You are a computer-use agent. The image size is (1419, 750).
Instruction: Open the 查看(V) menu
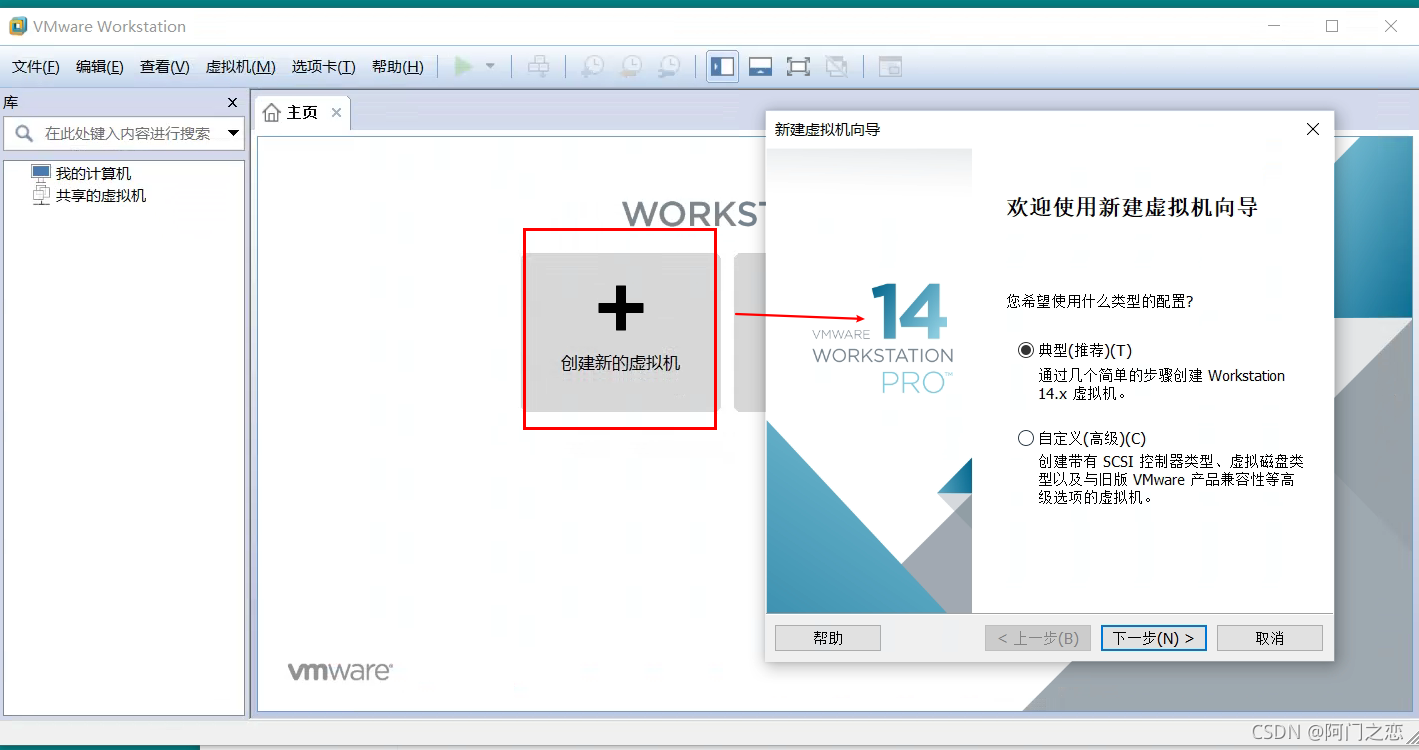click(x=165, y=67)
